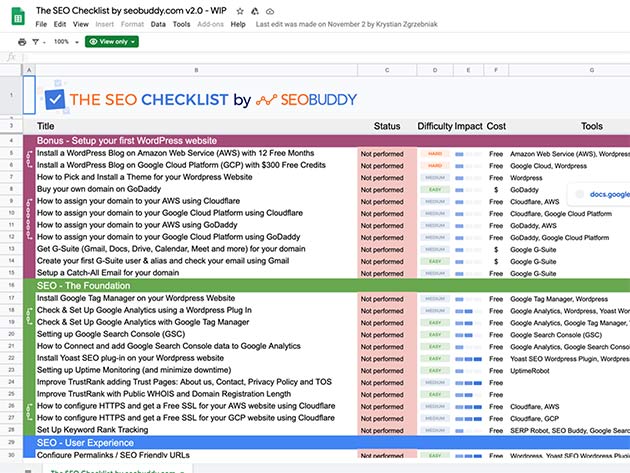Screen dimensions: 630x473
Task: Open status dropdown for AWS WordPress install row
Action: click(387, 154)
